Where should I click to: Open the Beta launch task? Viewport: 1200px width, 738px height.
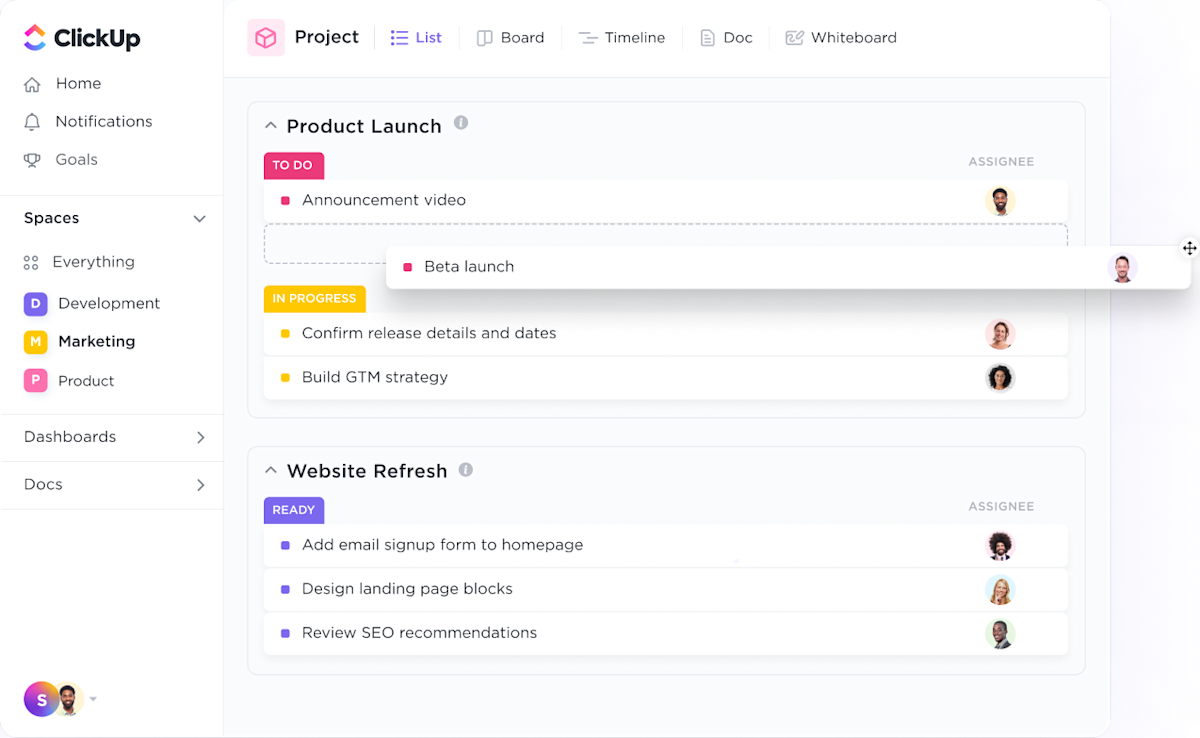pyautogui.click(x=469, y=266)
